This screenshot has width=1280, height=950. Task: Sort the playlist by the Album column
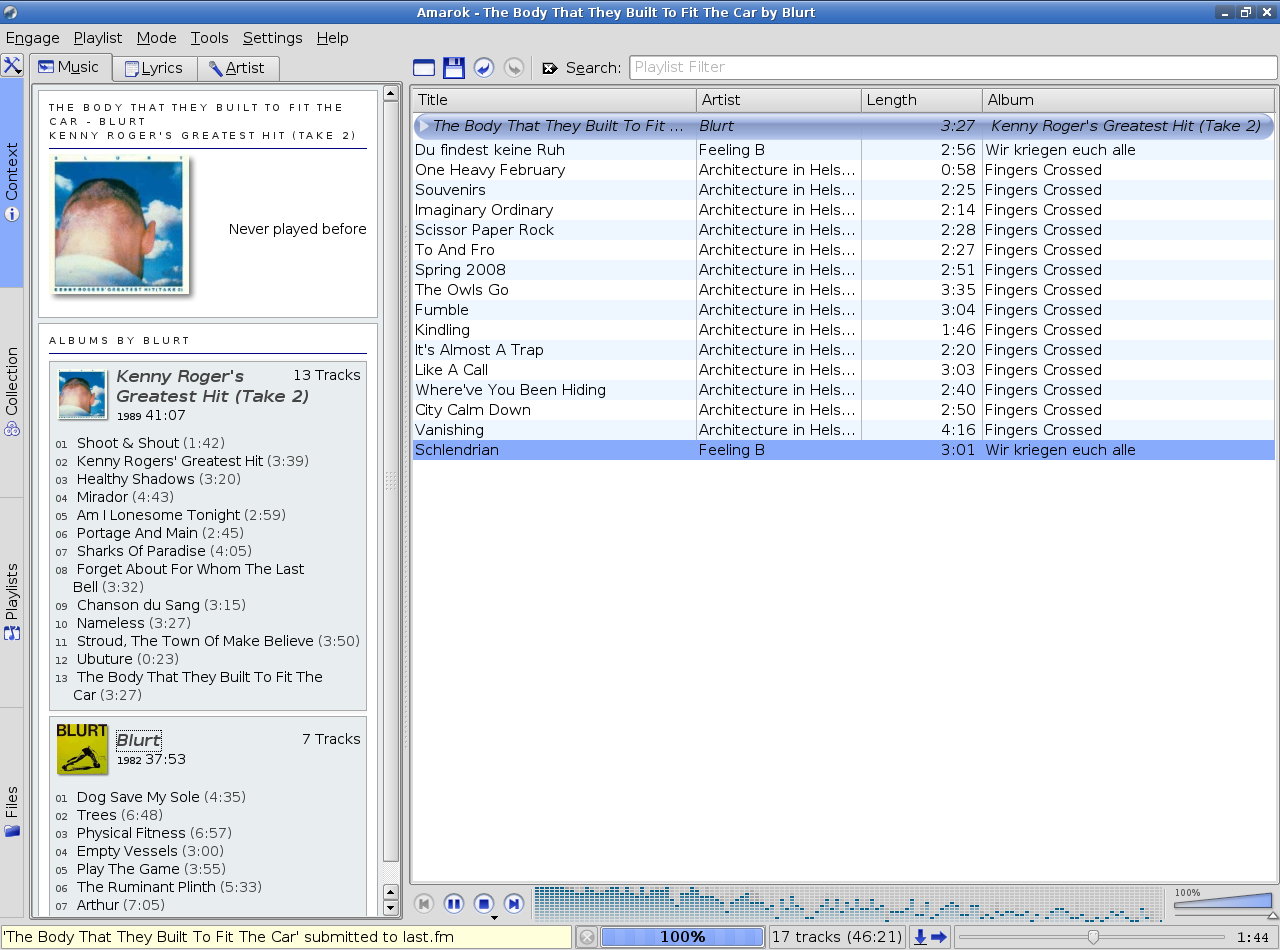(x=1129, y=100)
